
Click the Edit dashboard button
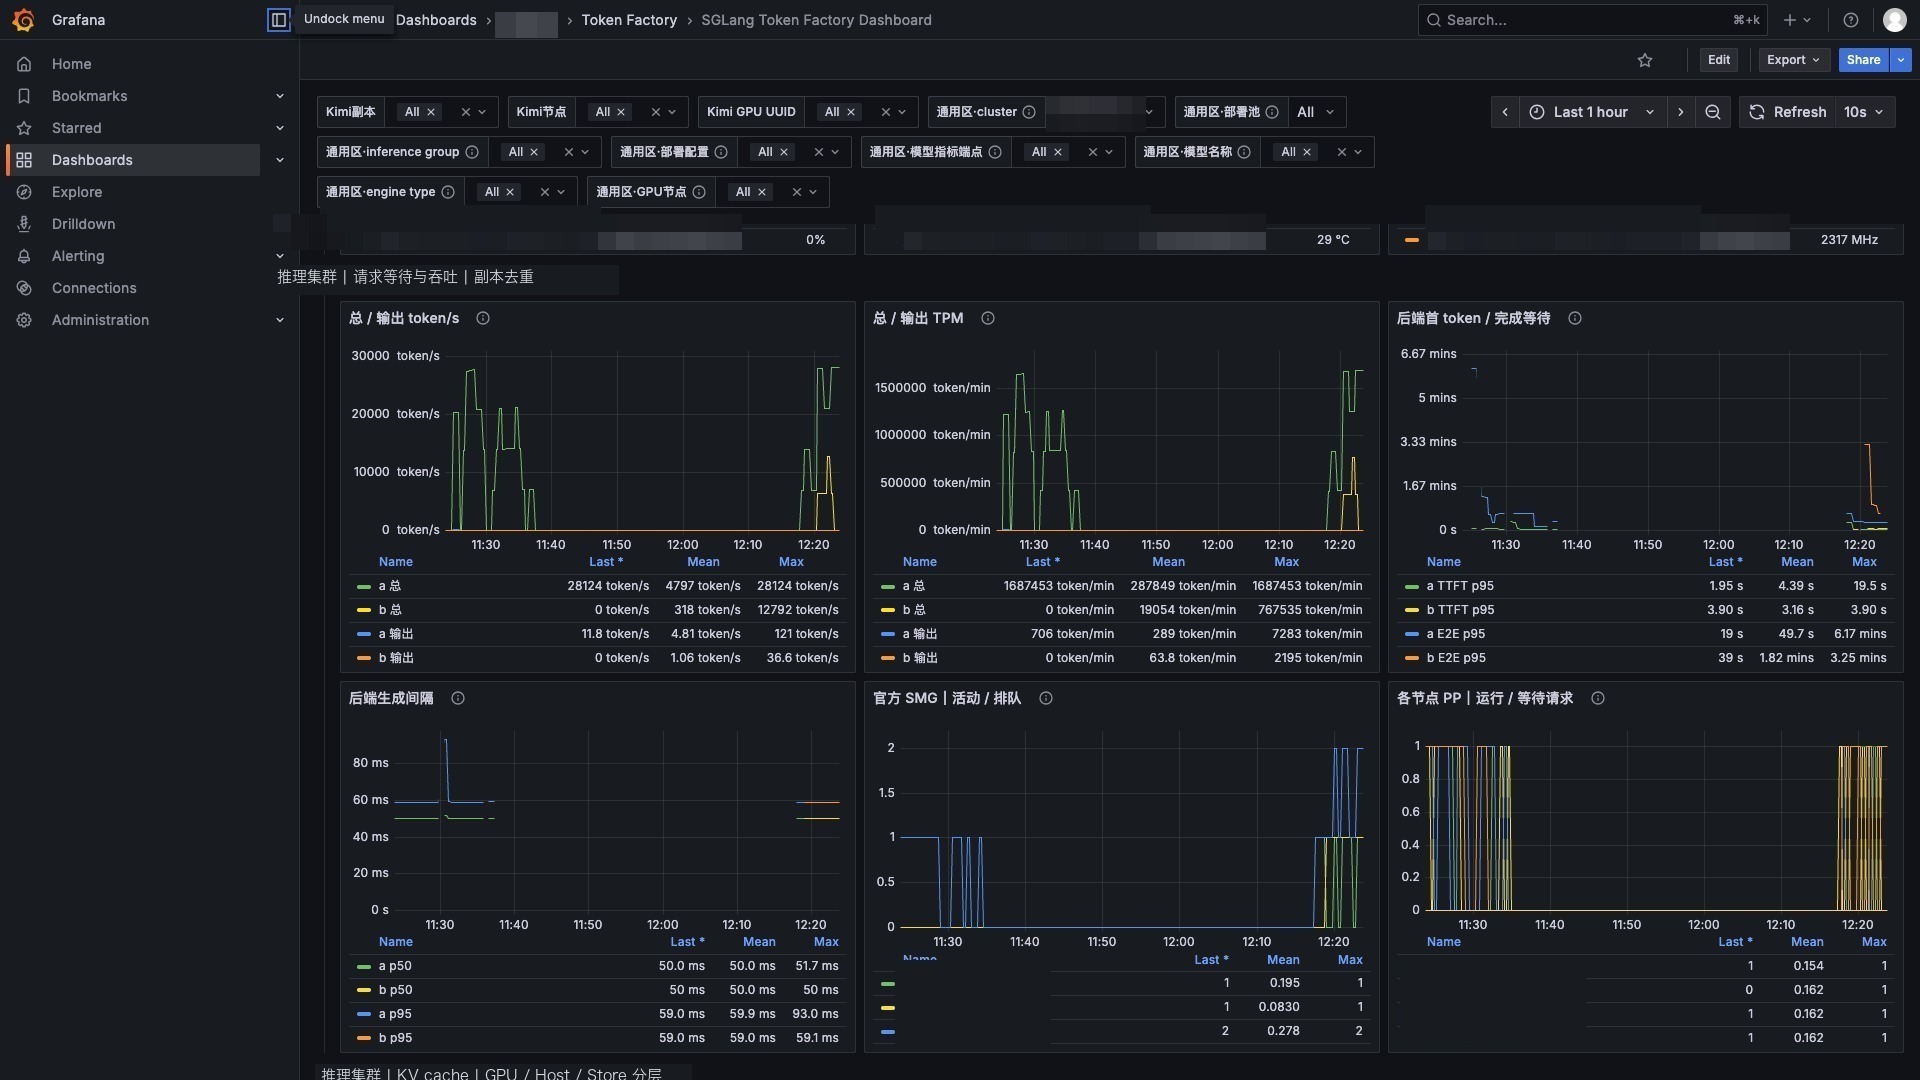pyautogui.click(x=1719, y=60)
